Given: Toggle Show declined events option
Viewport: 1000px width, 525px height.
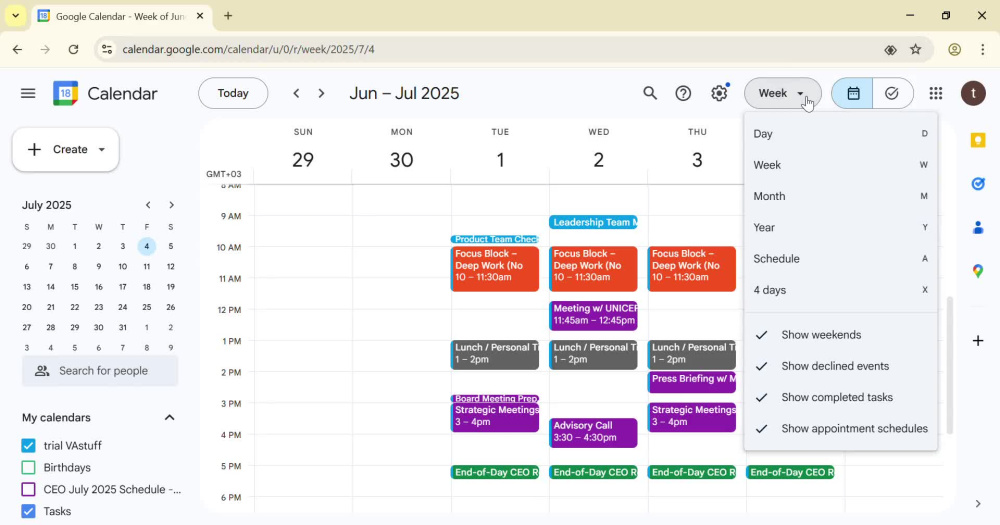Looking at the screenshot, I should tap(841, 366).
